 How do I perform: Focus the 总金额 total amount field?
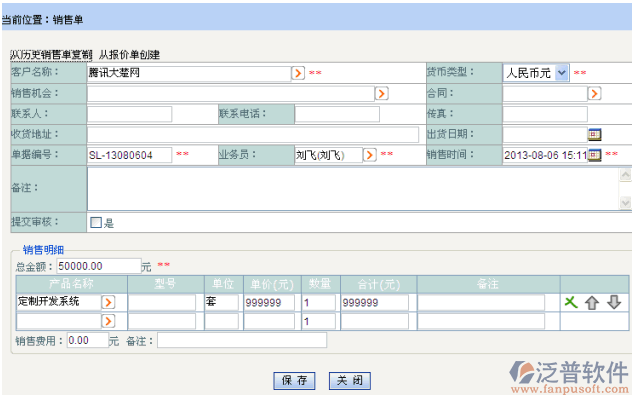tap(97, 266)
